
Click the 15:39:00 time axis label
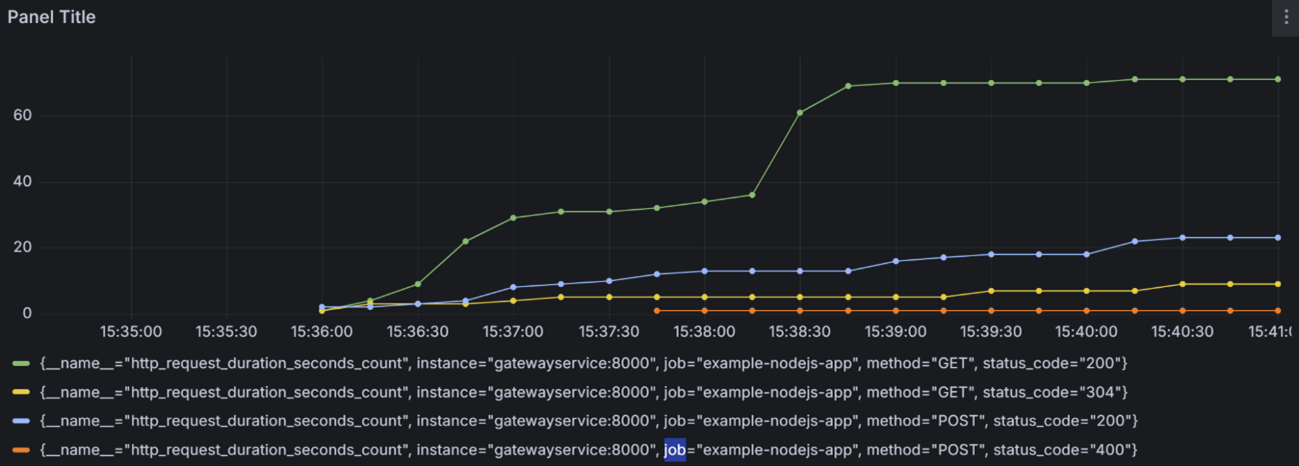(895, 331)
